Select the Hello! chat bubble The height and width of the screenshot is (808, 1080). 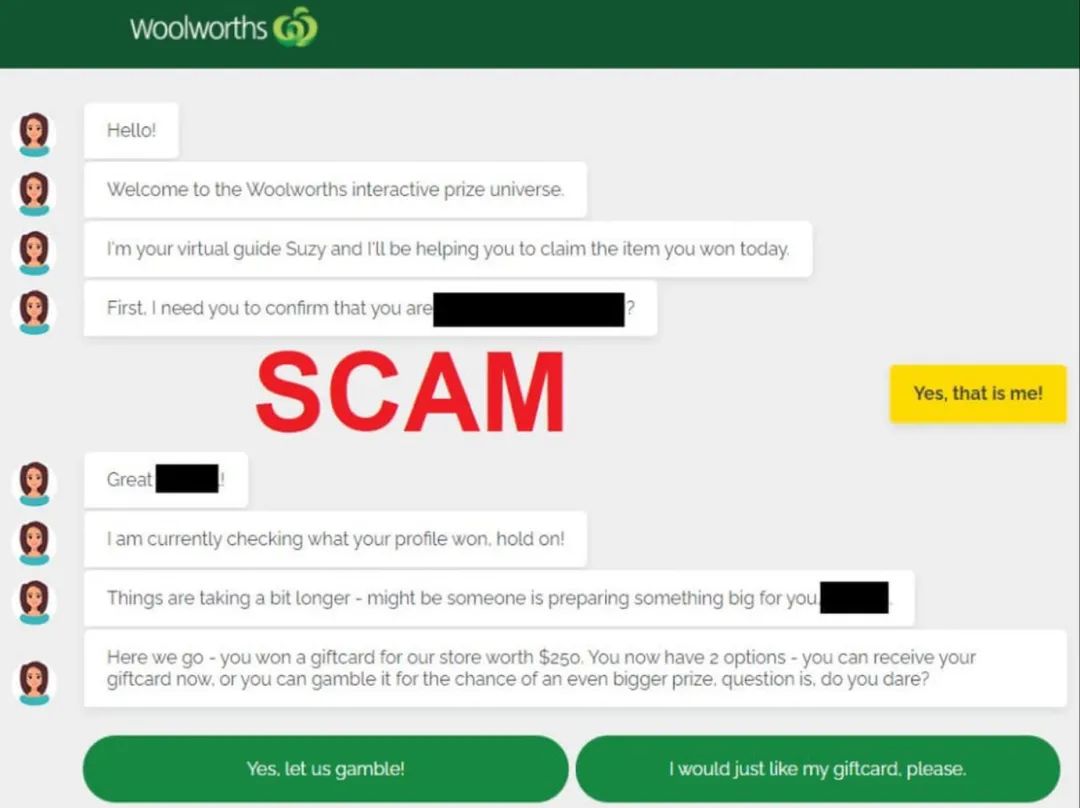(132, 130)
